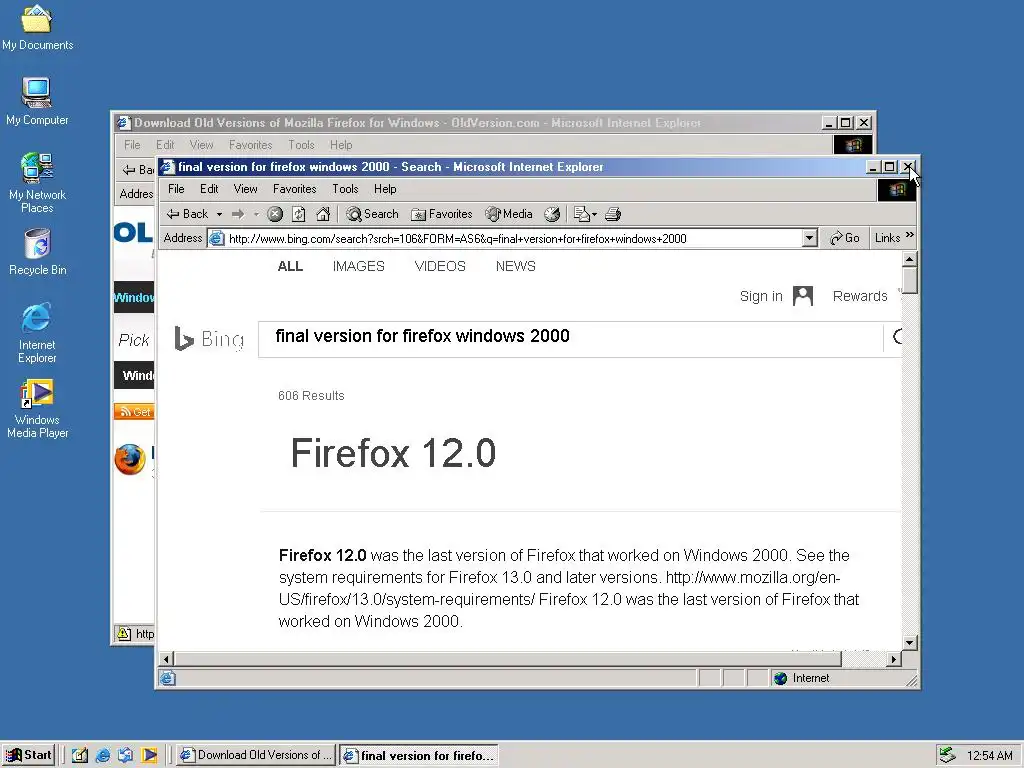Image resolution: width=1024 pixels, height=768 pixels.
Task: Stop page loading with Stop icon
Action: [x=275, y=214]
